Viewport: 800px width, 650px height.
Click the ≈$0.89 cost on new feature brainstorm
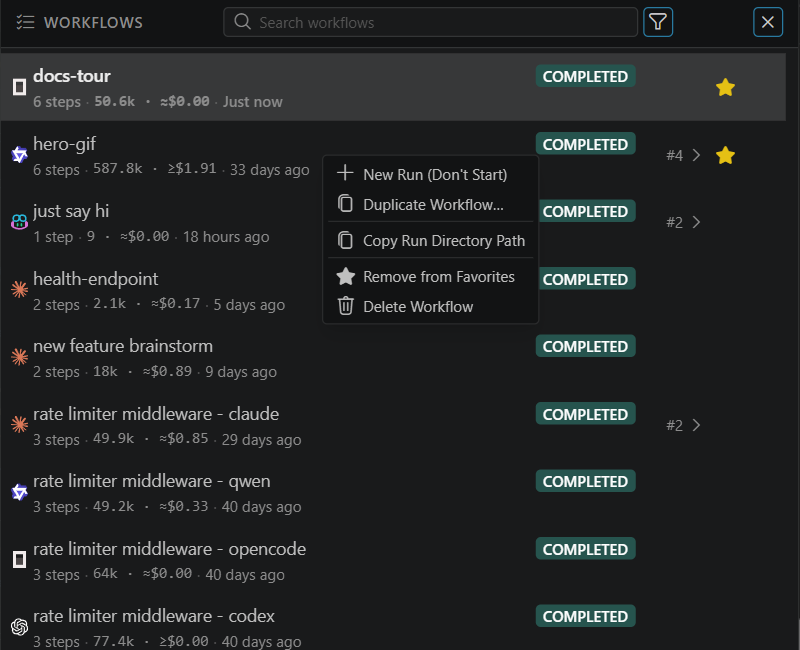167,371
